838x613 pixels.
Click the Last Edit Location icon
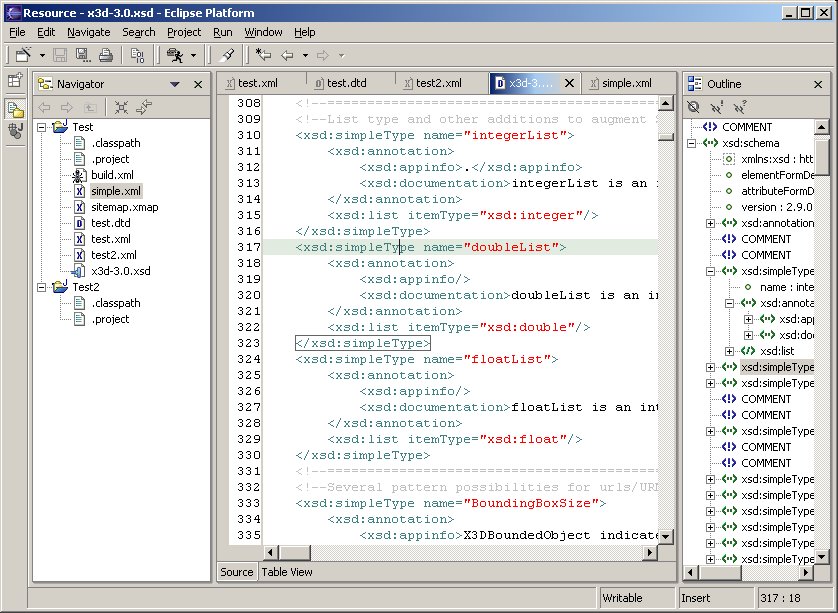263,55
